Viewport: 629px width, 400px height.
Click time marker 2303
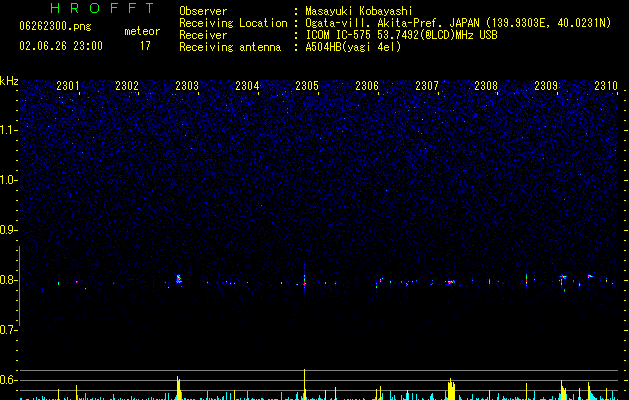187,86
